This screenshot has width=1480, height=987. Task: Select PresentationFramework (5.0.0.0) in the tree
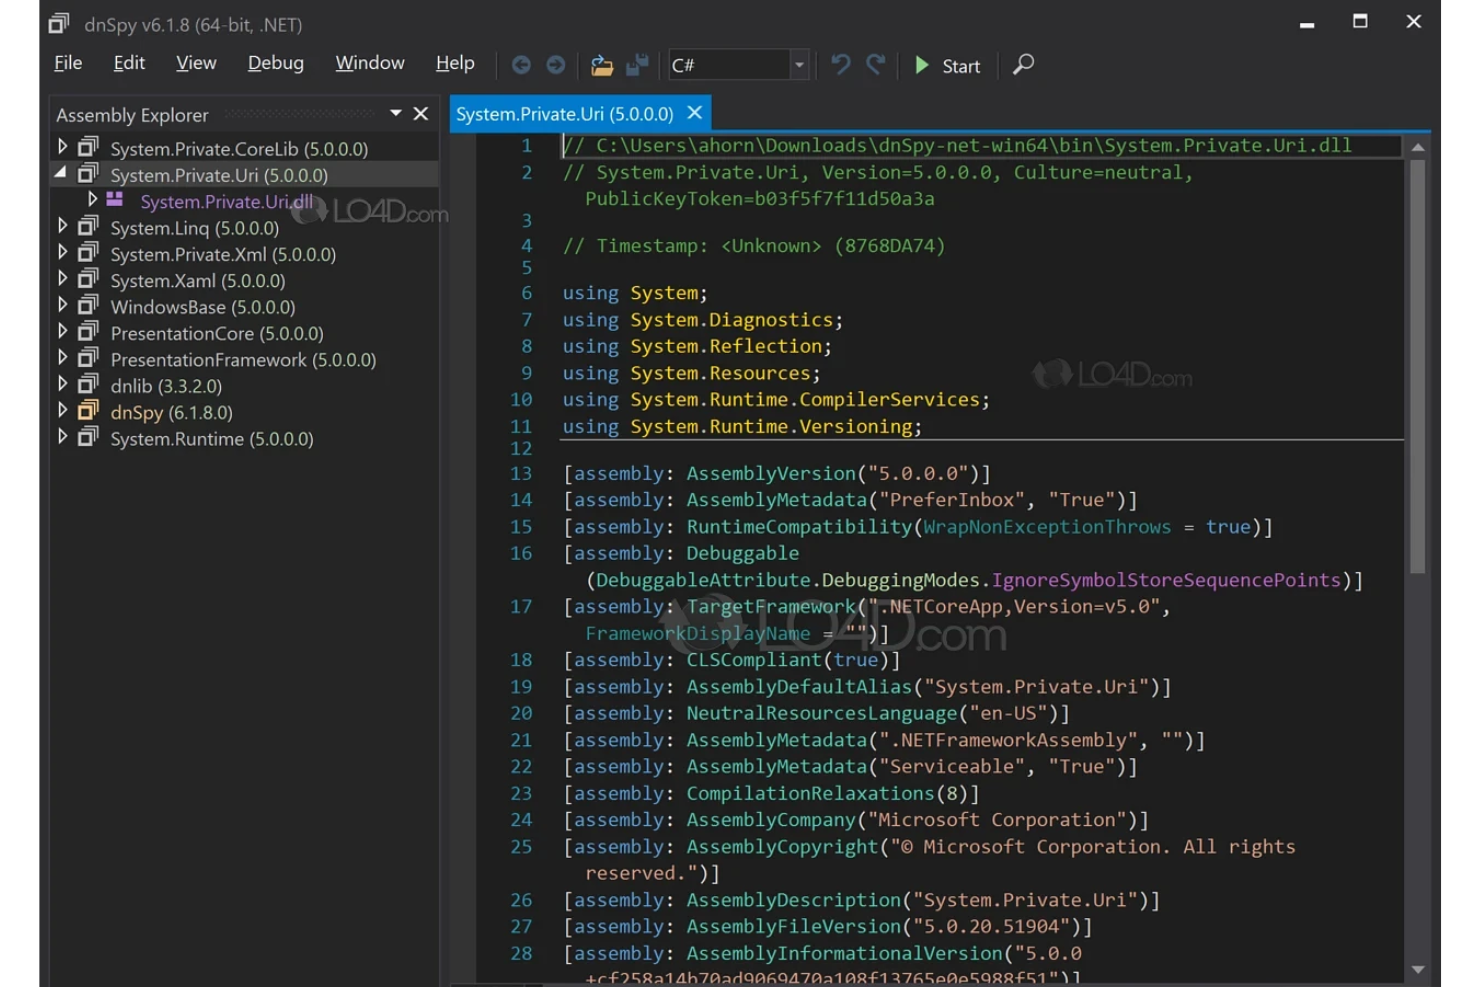pyautogui.click(x=243, y=360)
